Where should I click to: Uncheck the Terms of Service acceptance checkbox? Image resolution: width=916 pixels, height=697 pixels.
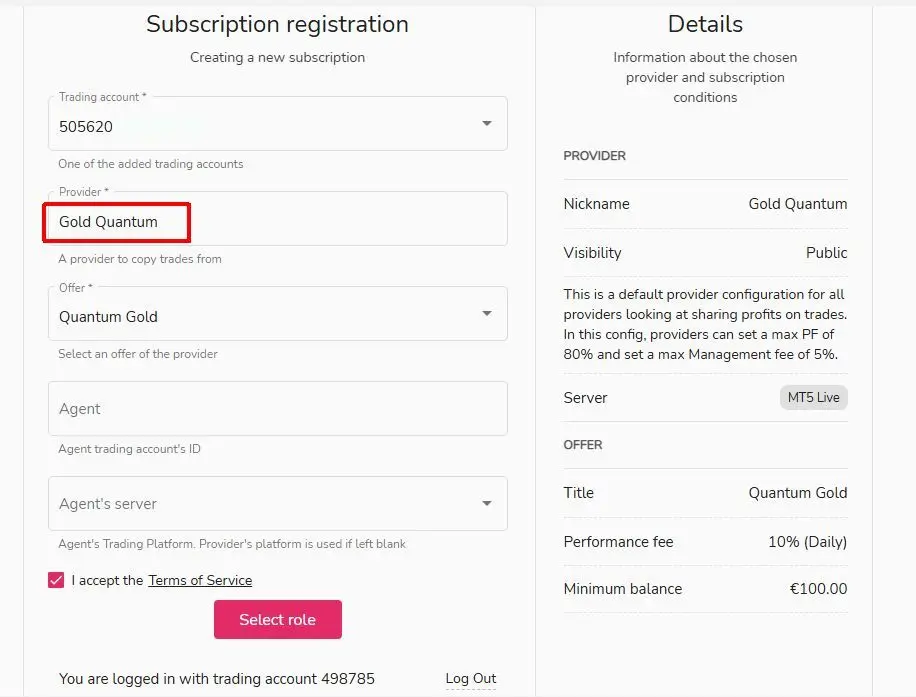click(55, 580)
